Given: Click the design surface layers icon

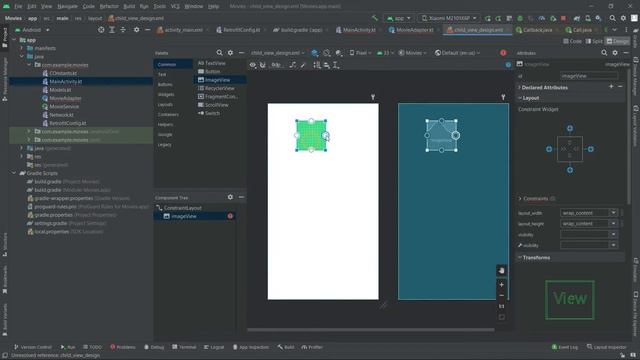Looking at the screenshot, I should click(x=314, y=53).
